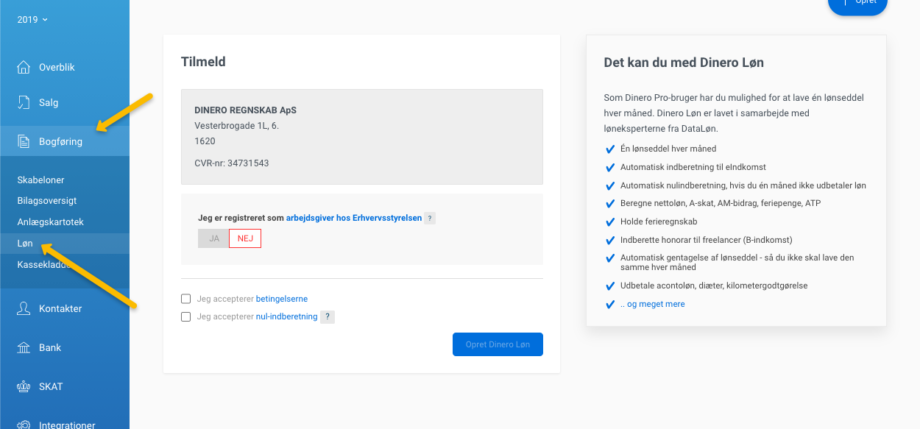Click help icon next to nul-indberetning
Screen dimensions: 920x429
(327, 317)
